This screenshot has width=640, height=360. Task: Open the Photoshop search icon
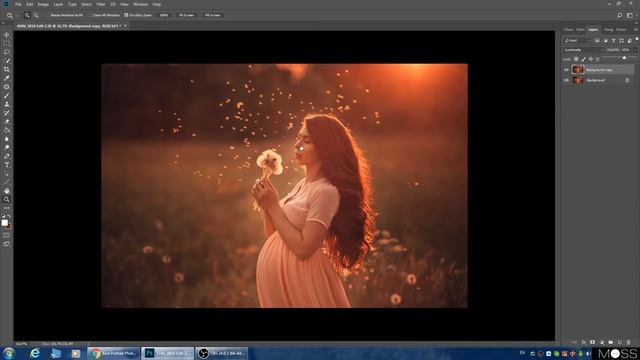[x=620, y=15]
